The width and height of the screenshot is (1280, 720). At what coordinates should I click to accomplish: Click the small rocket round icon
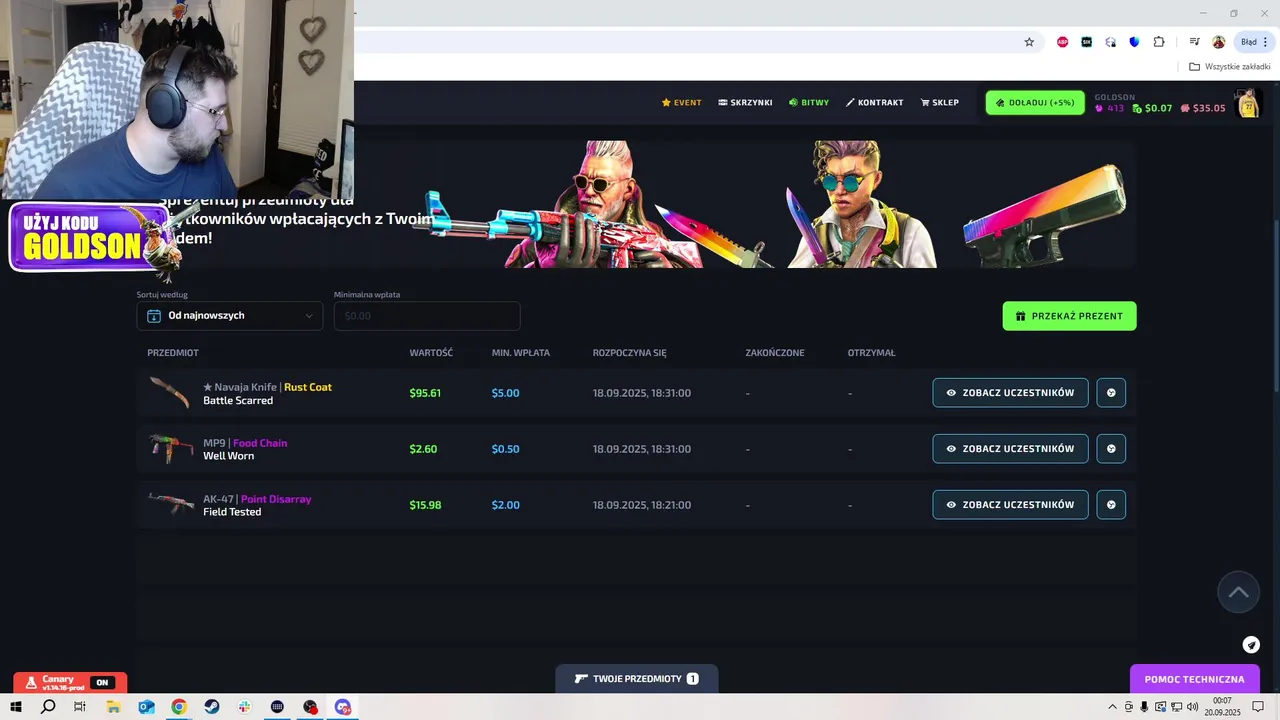1251,645
